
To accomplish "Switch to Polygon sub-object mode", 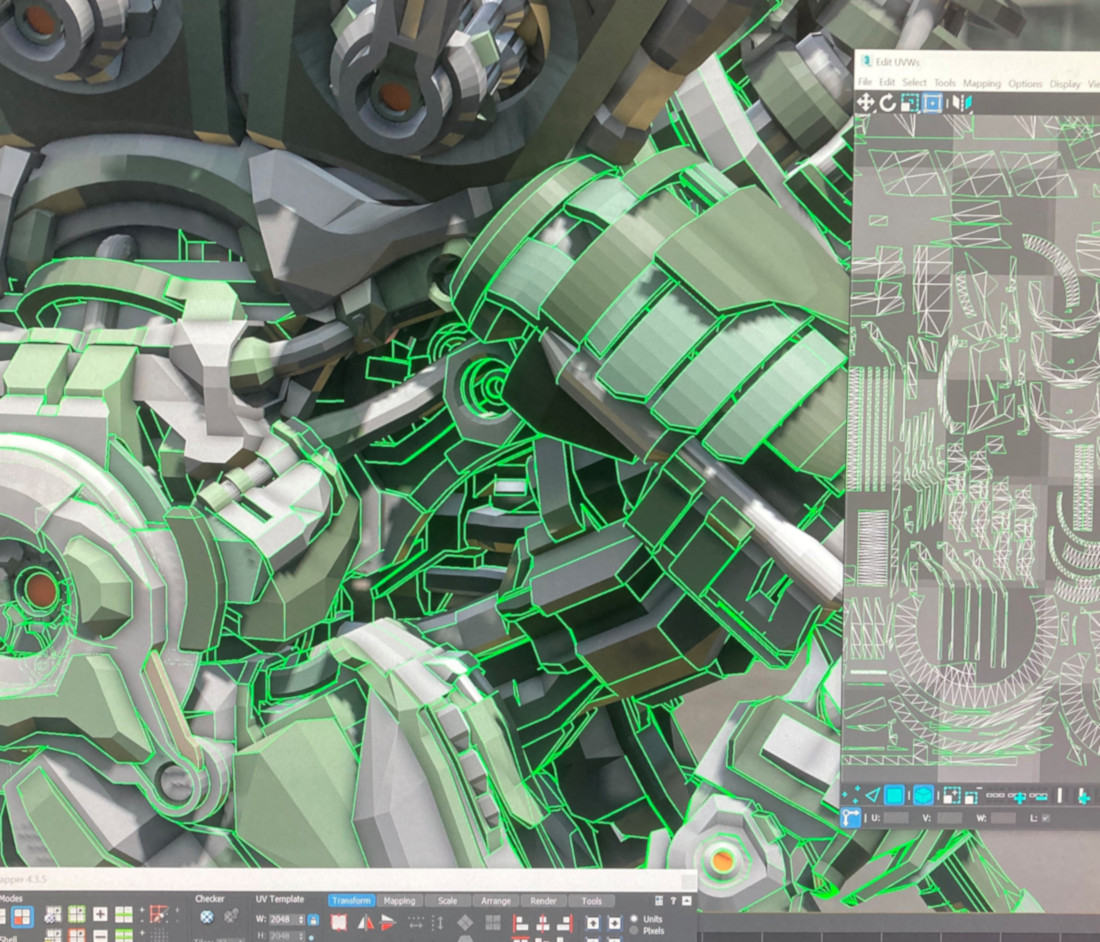I will coord(894,796).
